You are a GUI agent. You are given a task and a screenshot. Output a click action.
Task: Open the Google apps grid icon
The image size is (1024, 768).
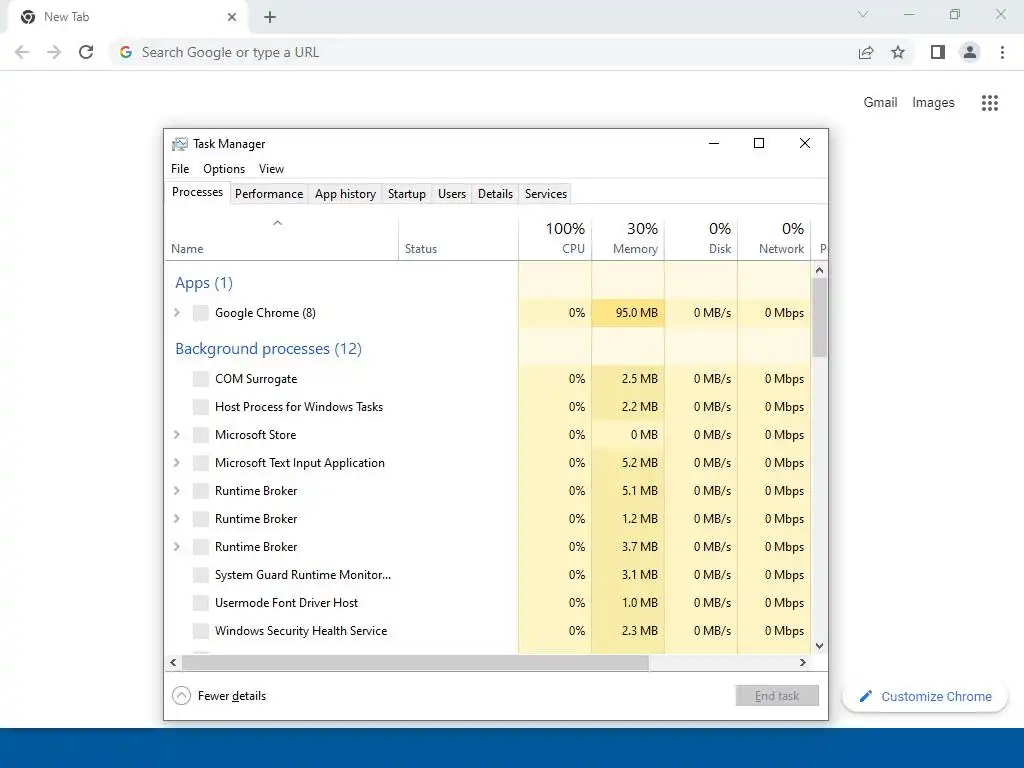coord(989,103)
